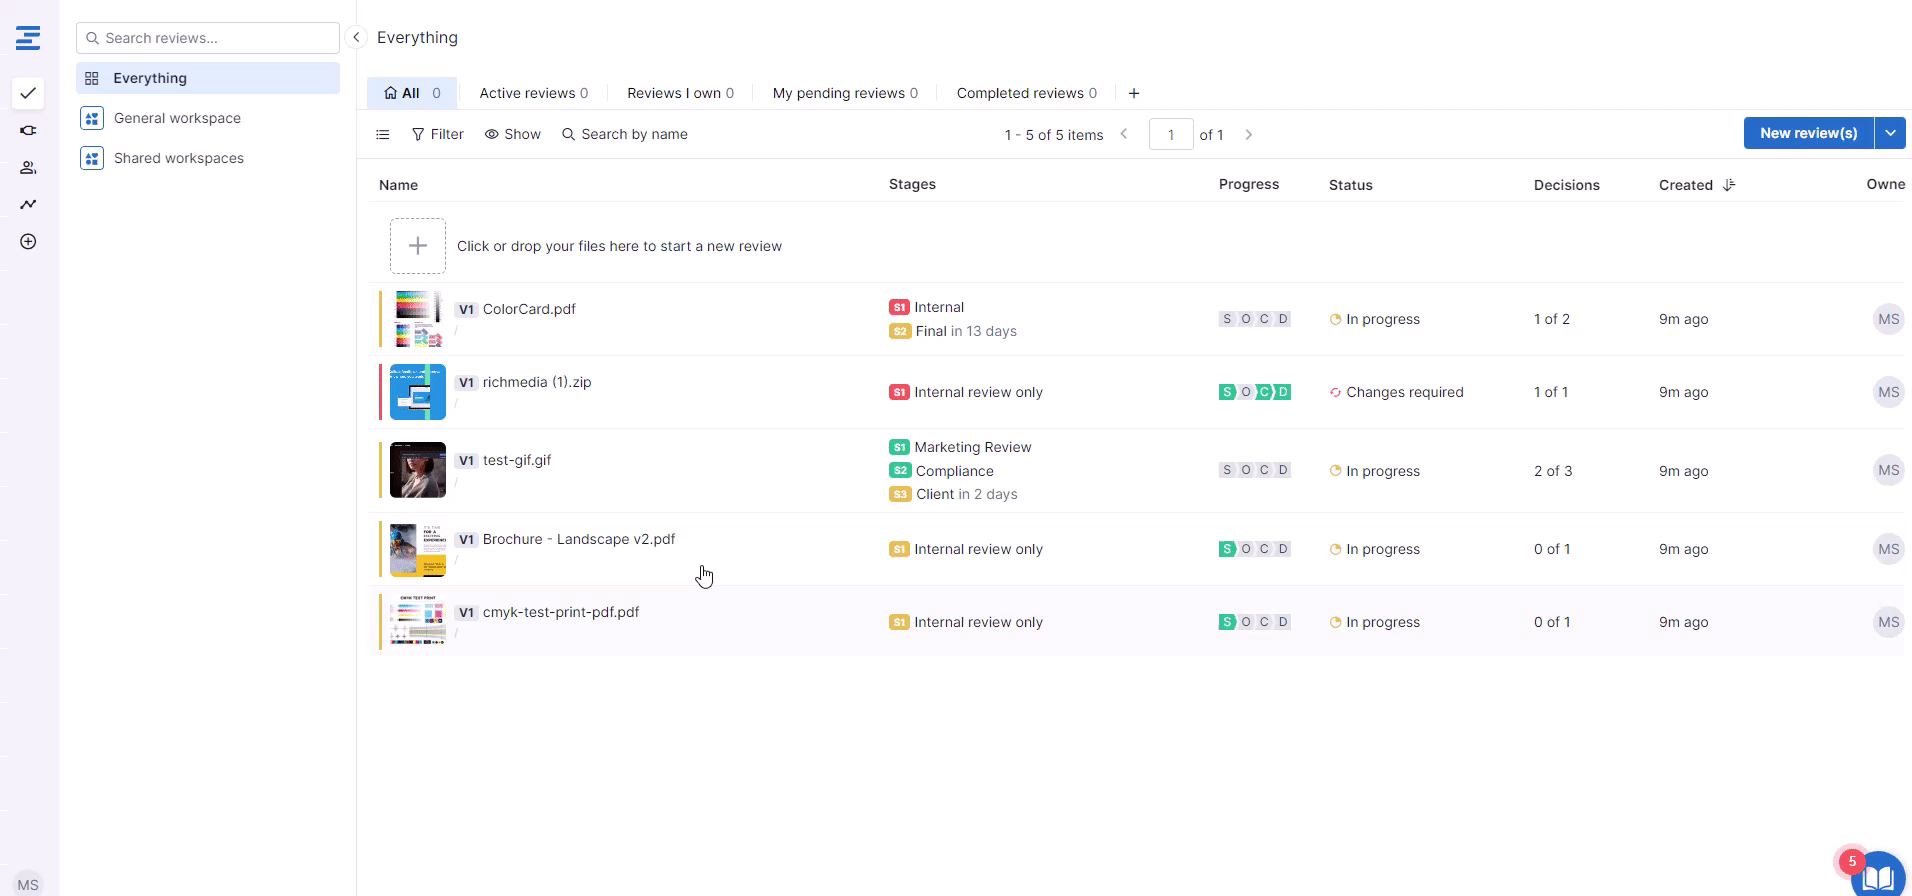The width and height of the screenshot is (1912, 896).
Task: Open the ColorCard.pdf thumbnail
Action: (417, 319)
